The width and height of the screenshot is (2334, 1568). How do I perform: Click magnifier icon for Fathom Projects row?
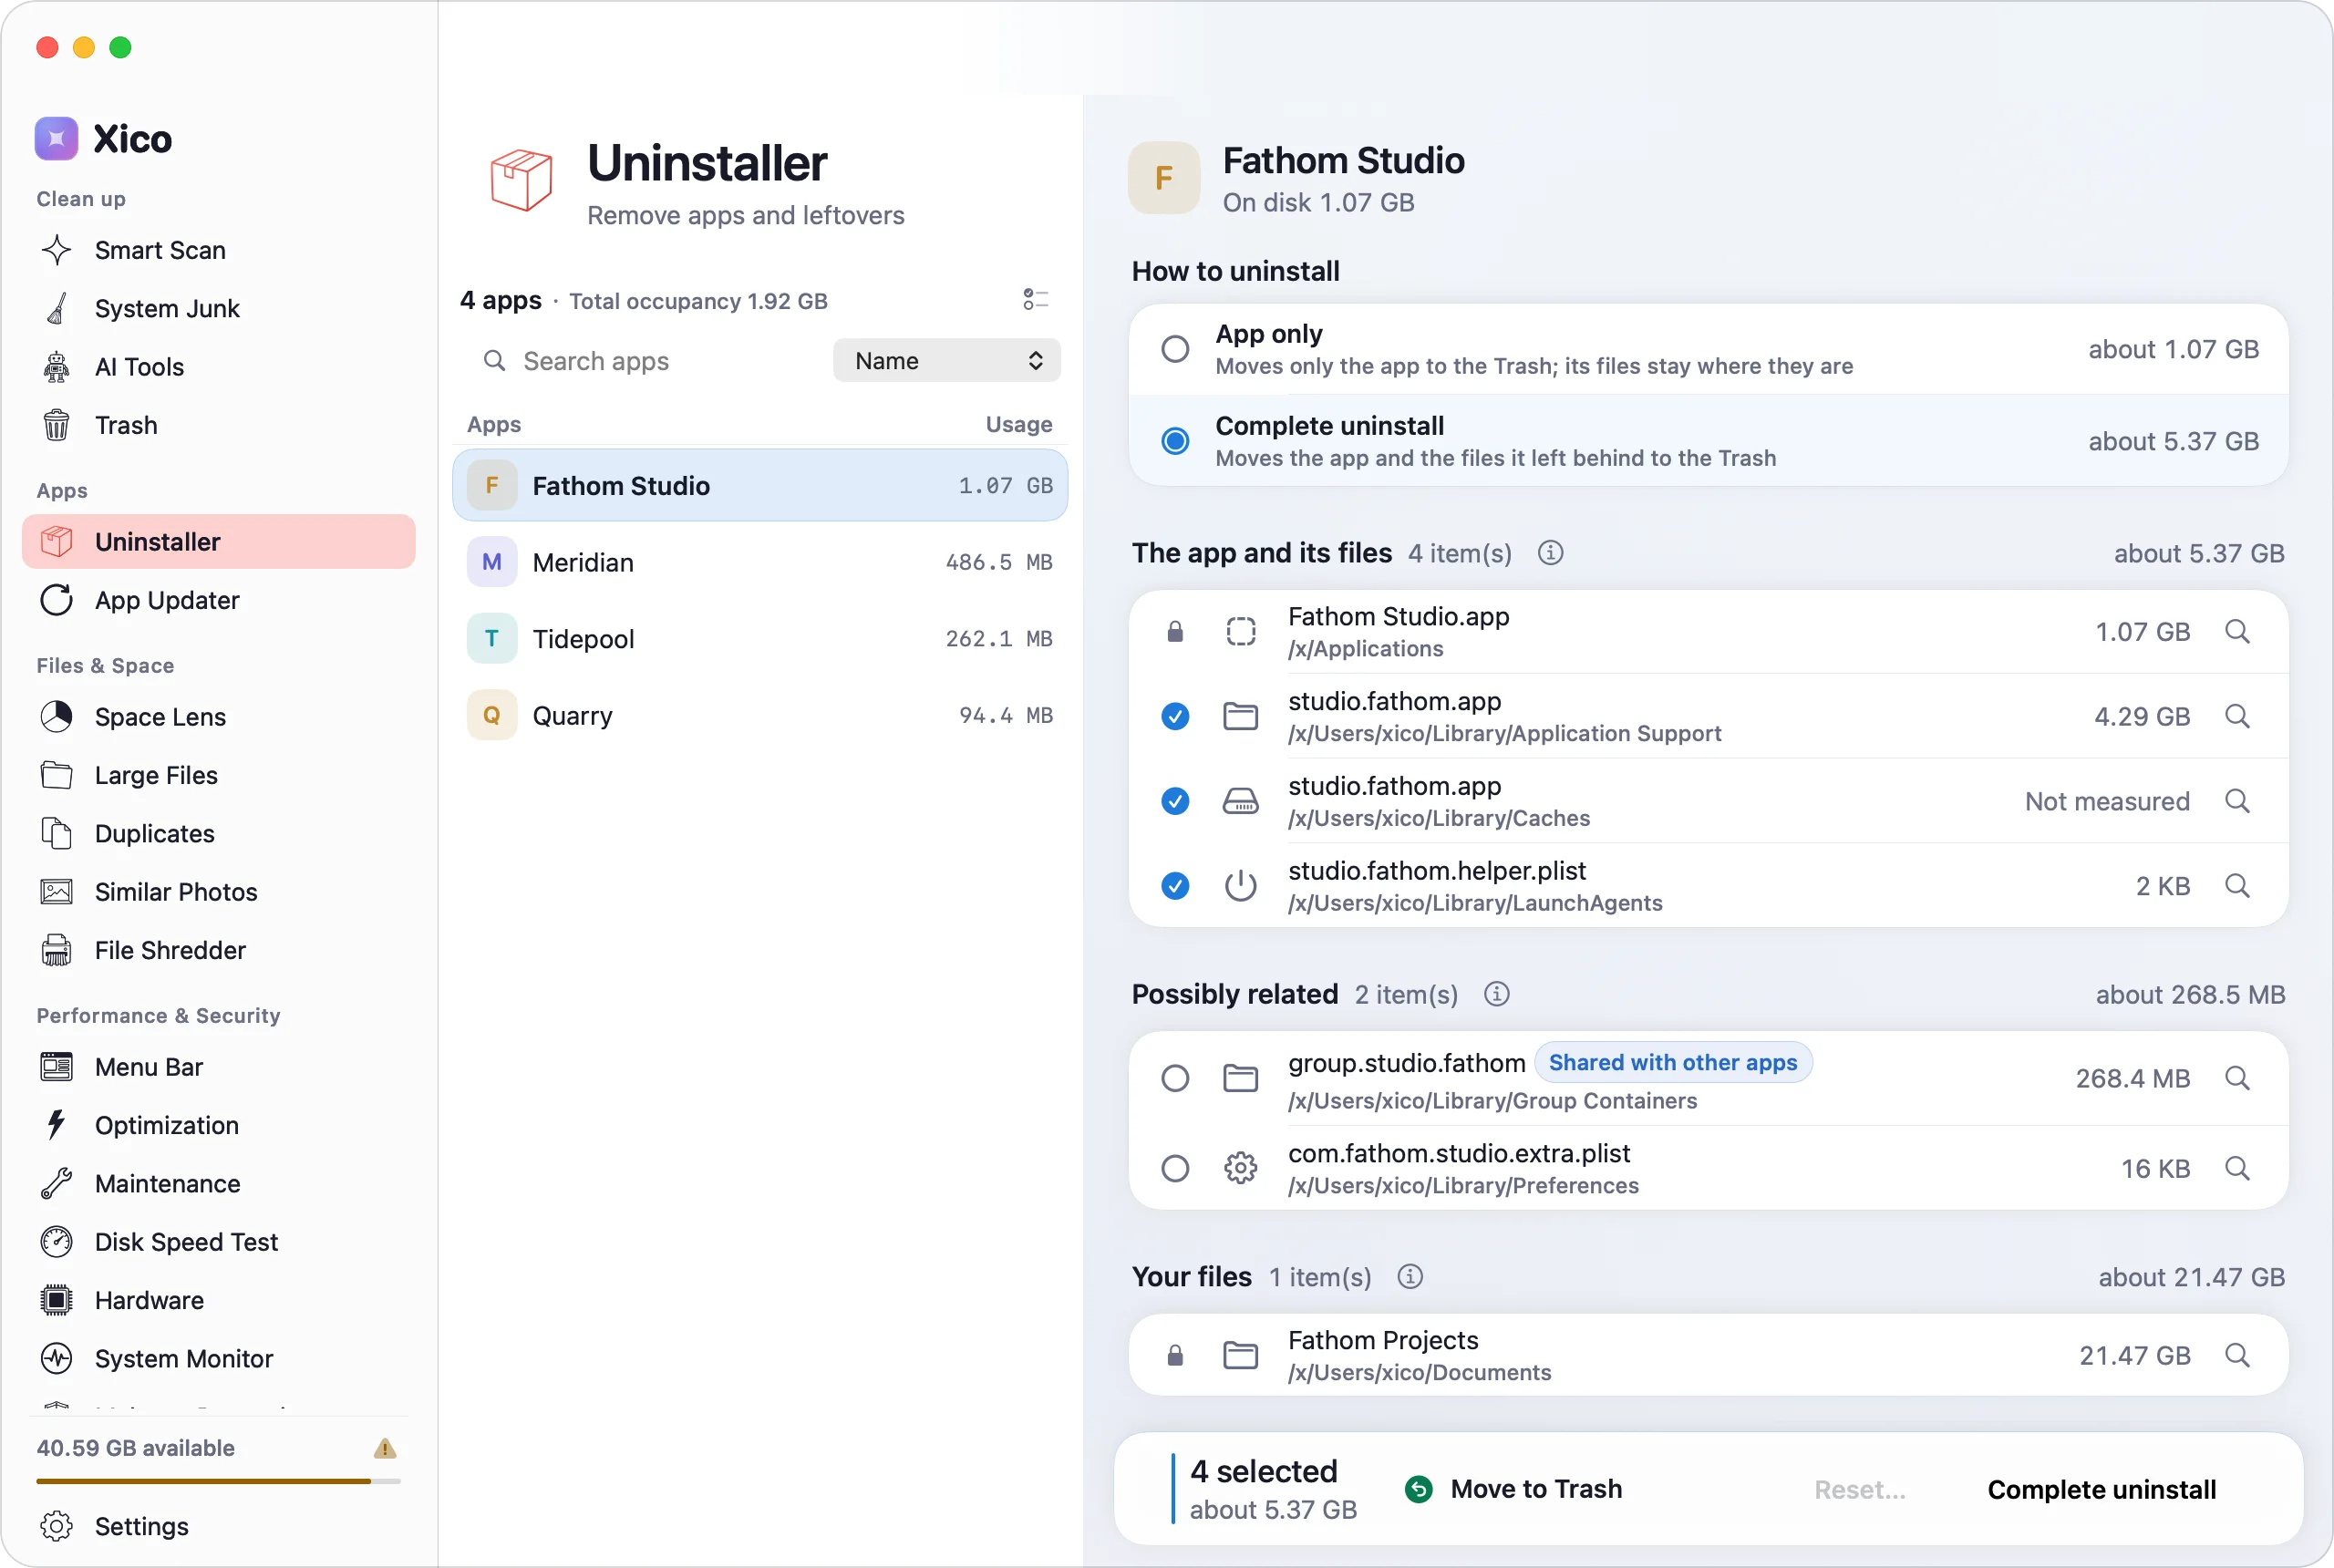(2236, 1355)
